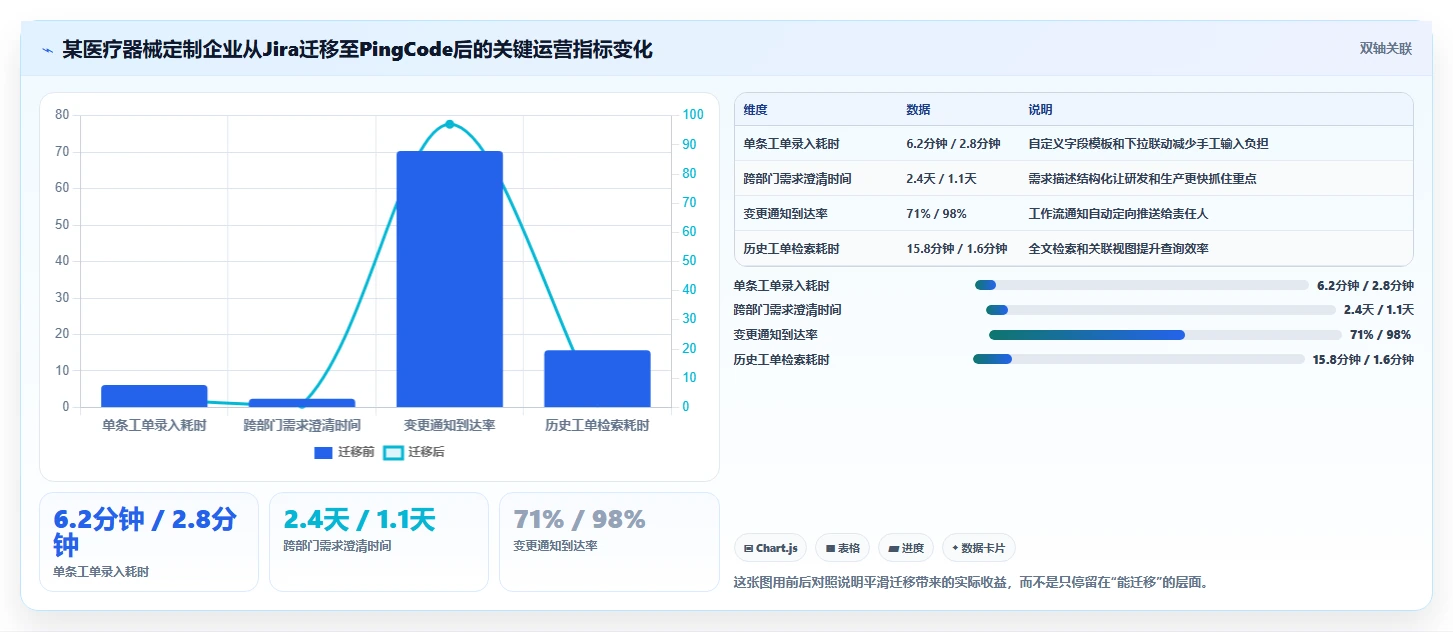Image resolution: width=1453 pixels, height=632 pixels.
Task: Click the lightning icon beside the title
Action: (x=47, y=50)
